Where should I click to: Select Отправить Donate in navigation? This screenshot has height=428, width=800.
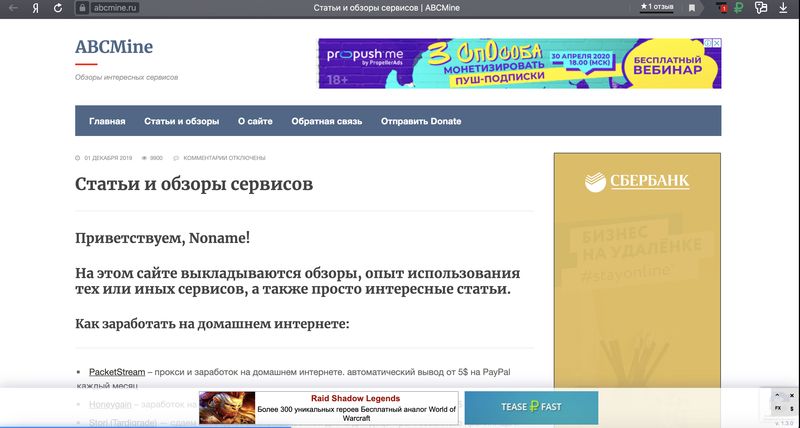421,121
